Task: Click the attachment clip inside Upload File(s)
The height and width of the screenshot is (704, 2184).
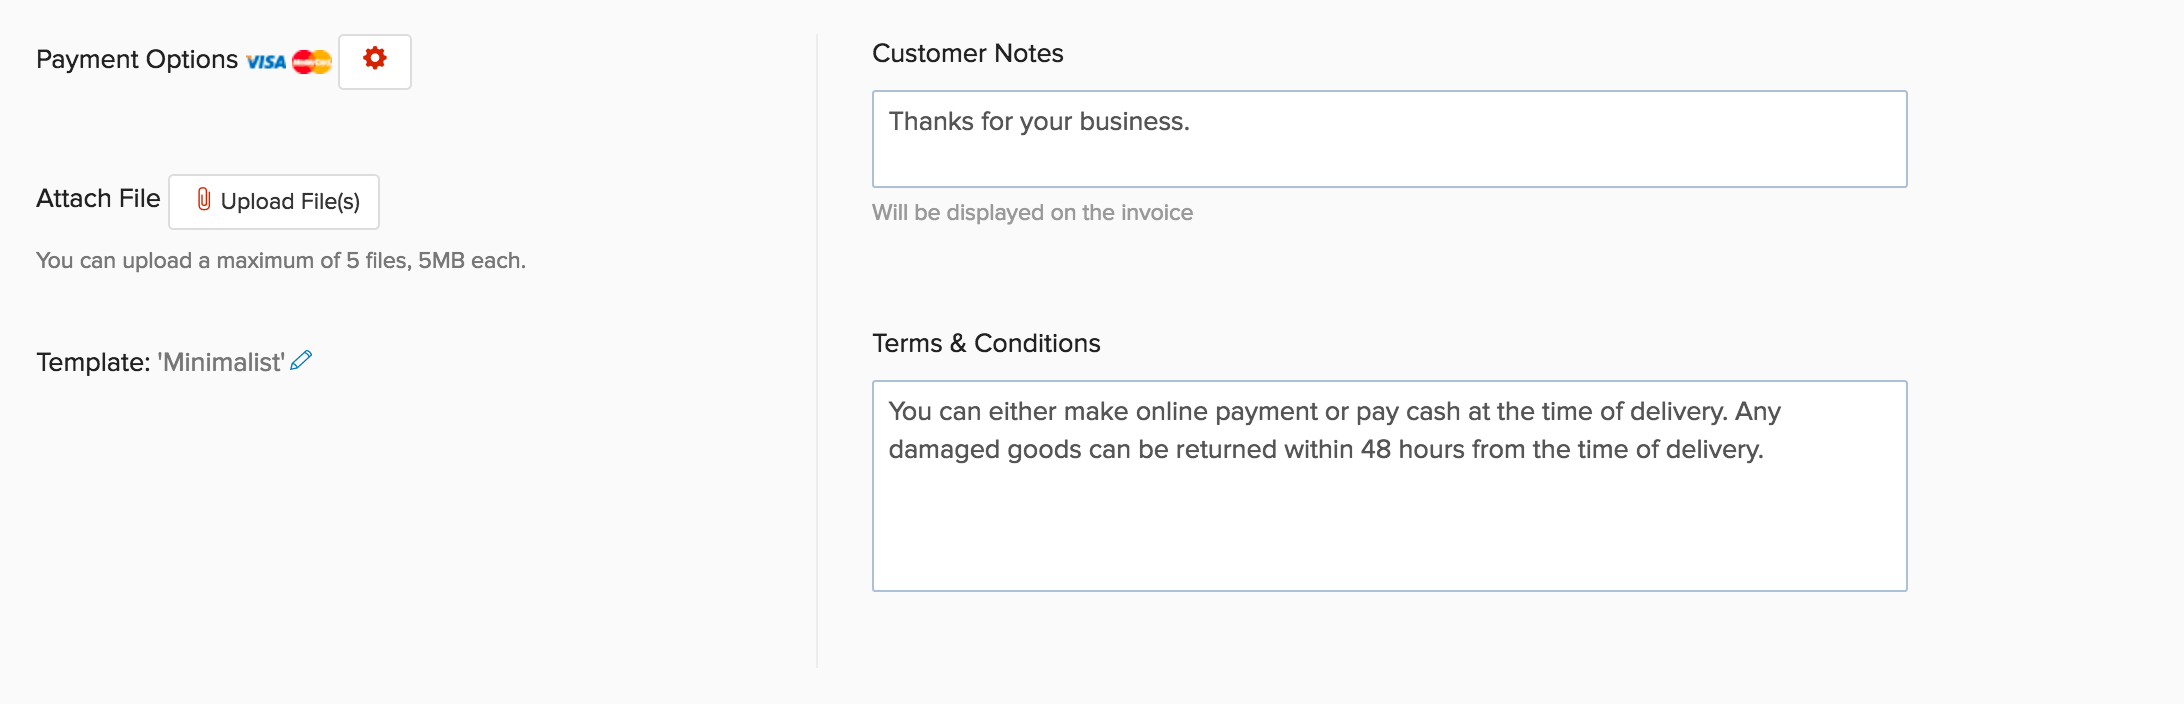Action: [203, 201]
